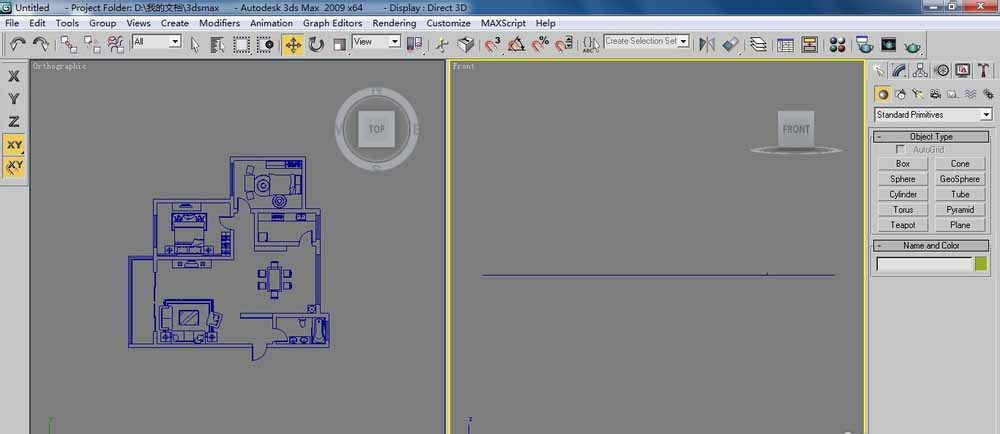Switch to the Utilities hammer tab

[984, 70]
